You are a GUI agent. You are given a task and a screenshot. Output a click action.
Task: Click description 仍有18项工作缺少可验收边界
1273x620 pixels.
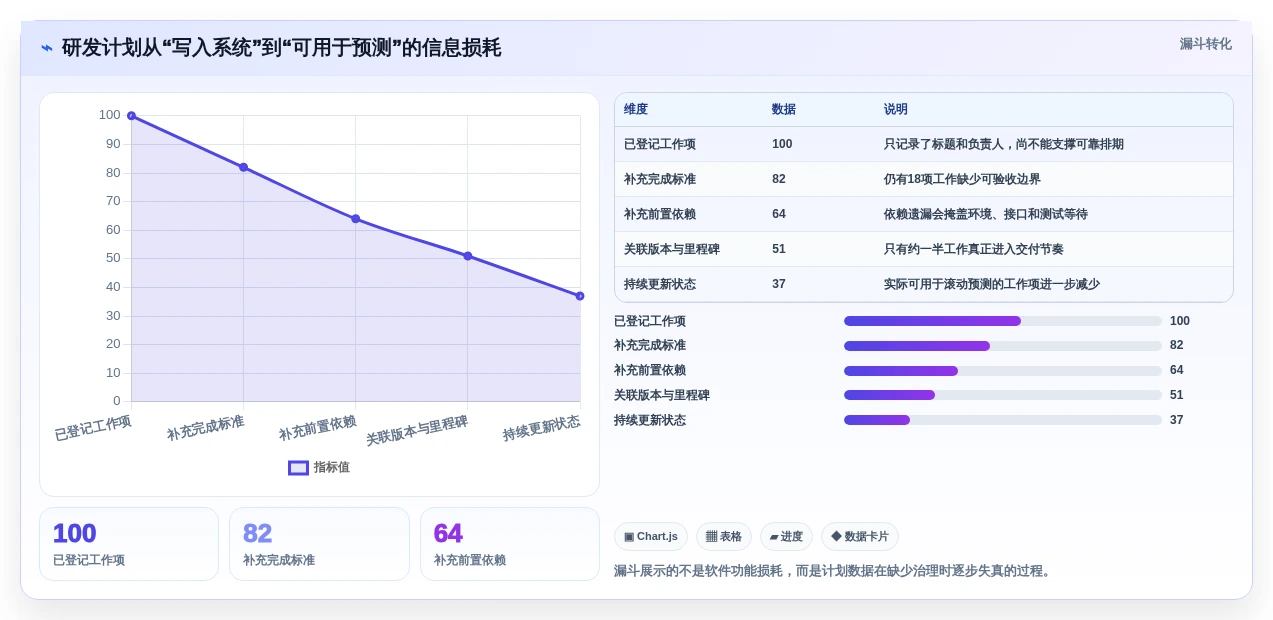962,179
